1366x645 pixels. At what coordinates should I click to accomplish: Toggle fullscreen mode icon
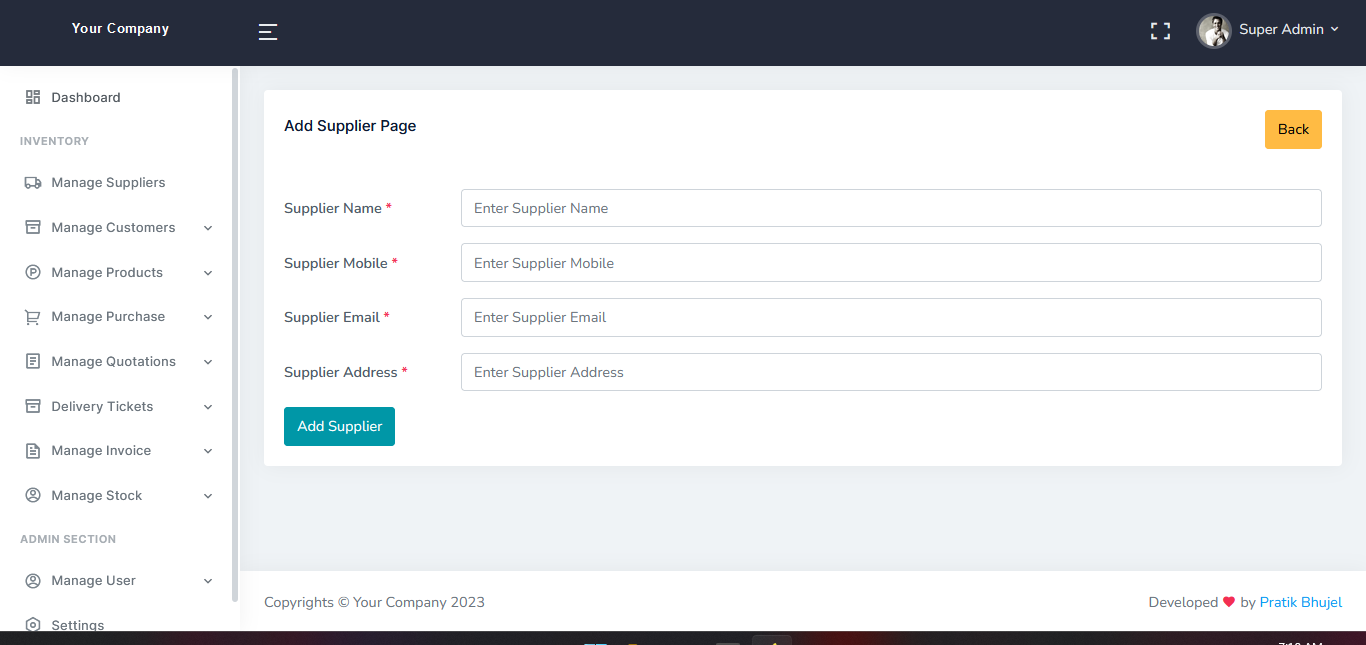coord(1160,31)
